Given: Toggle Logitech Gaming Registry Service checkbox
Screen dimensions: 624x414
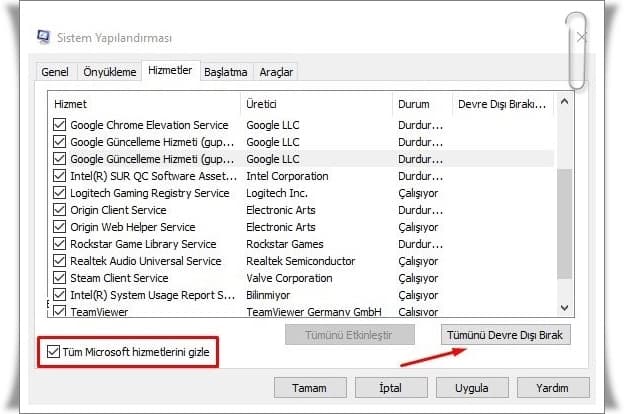Looking at the screenshot, I should 59,193.
